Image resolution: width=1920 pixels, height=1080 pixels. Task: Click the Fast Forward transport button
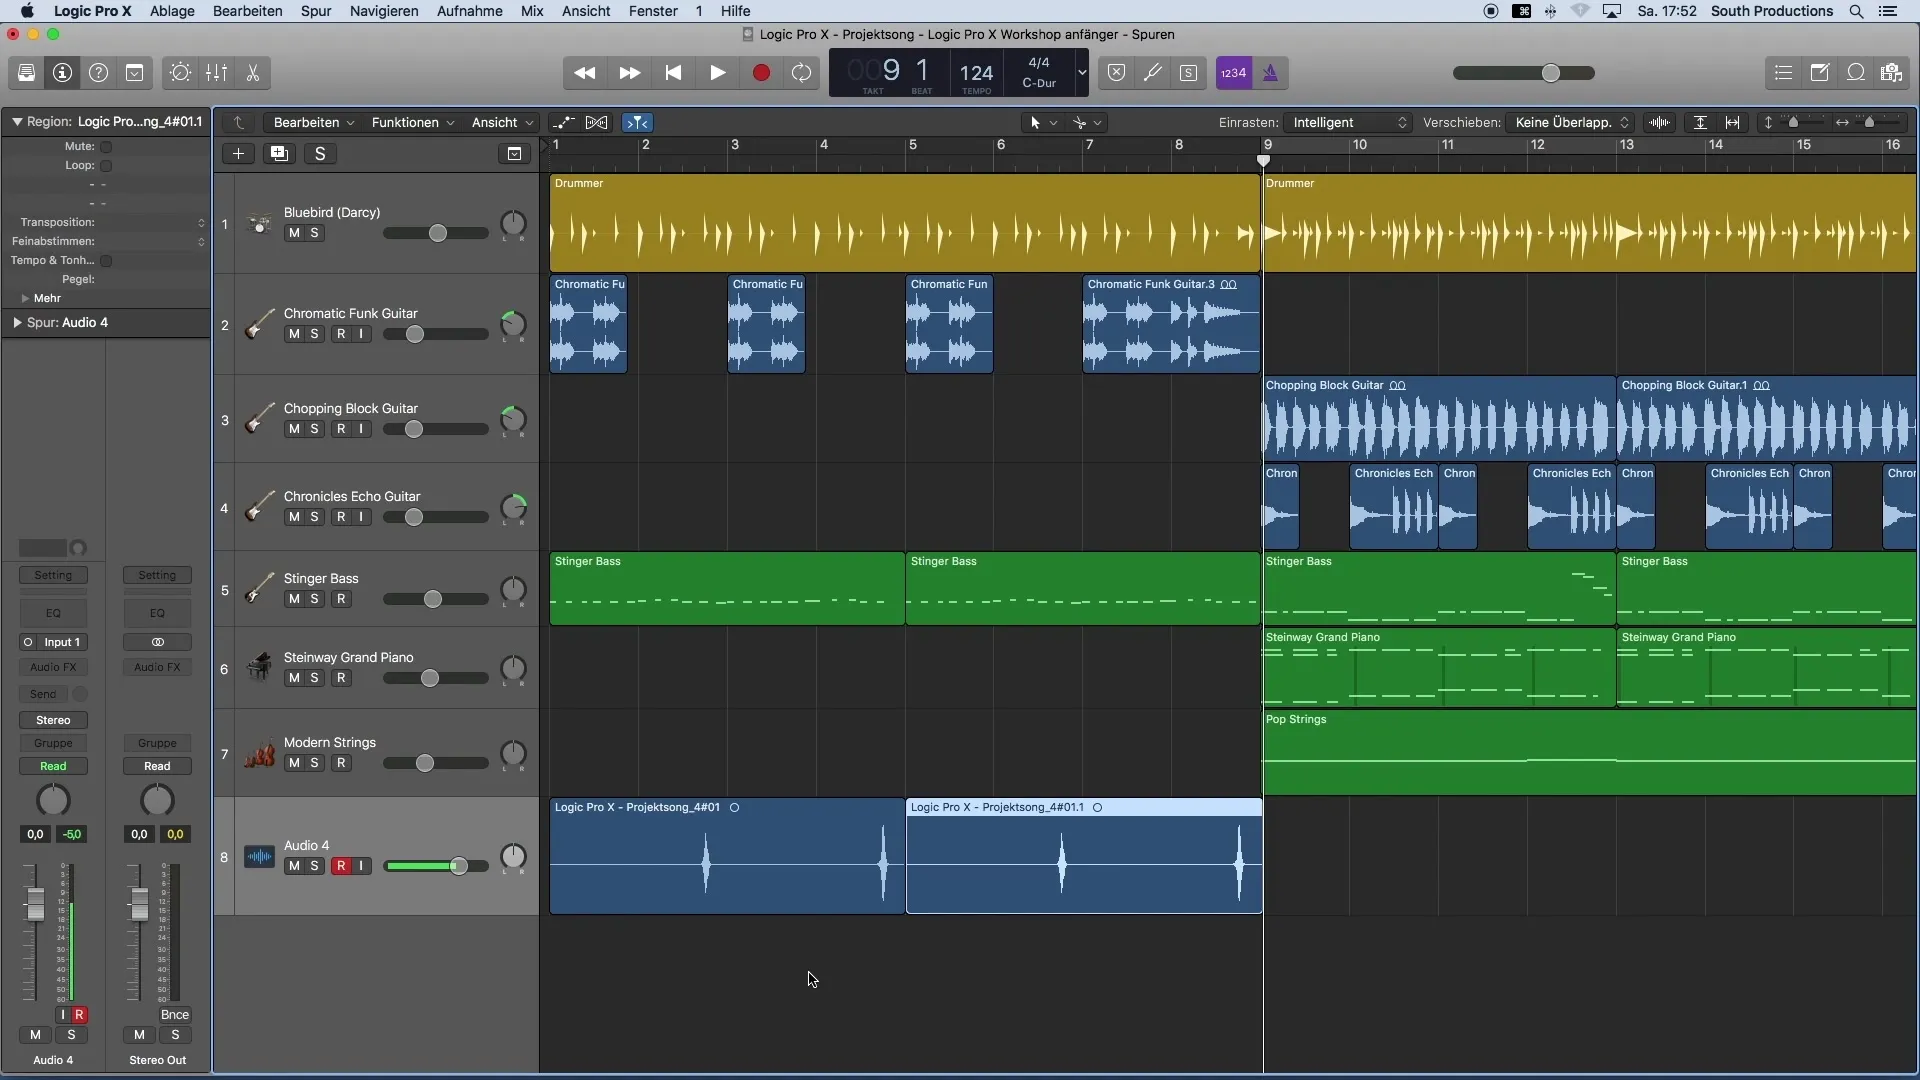[x=629, y=73]
